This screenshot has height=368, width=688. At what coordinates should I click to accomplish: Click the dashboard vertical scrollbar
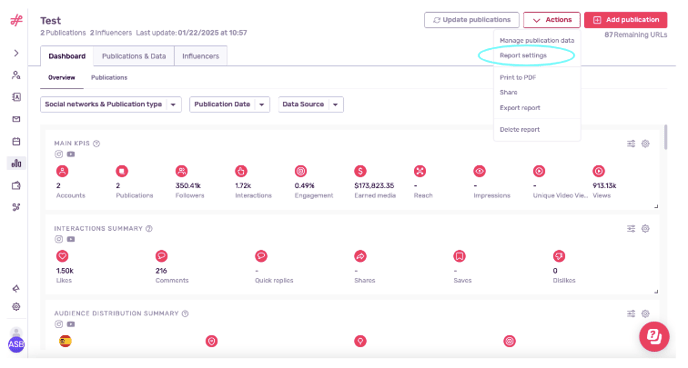[x=666, y=137]
